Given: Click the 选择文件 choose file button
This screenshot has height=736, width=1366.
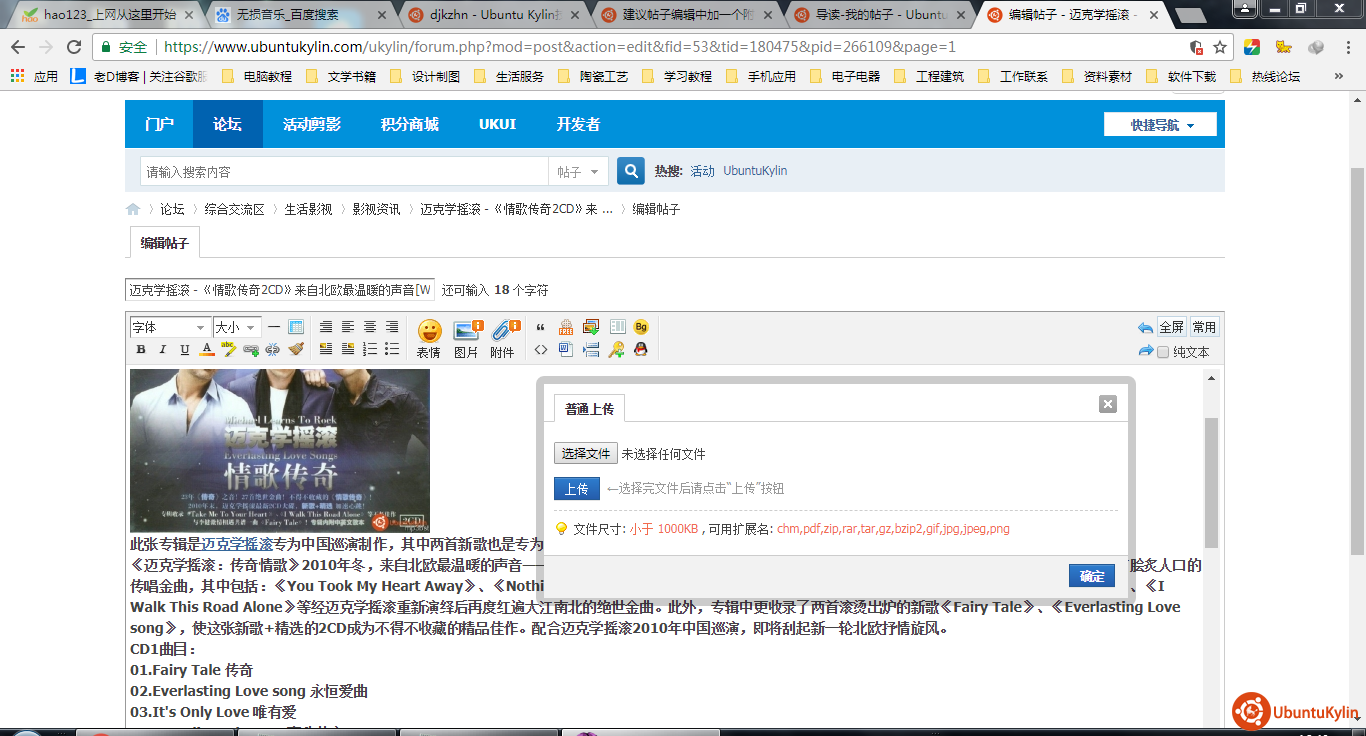Looking at the screenshot, I should click(586, 453).
